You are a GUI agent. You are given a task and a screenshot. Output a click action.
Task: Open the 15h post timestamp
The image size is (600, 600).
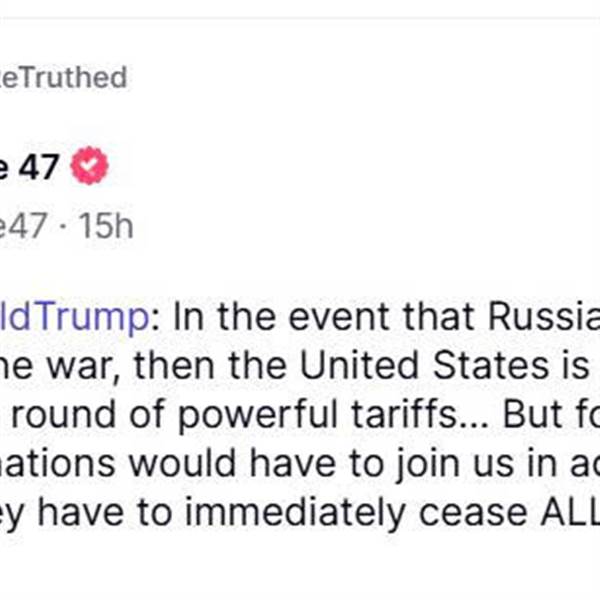coord(106,226)
